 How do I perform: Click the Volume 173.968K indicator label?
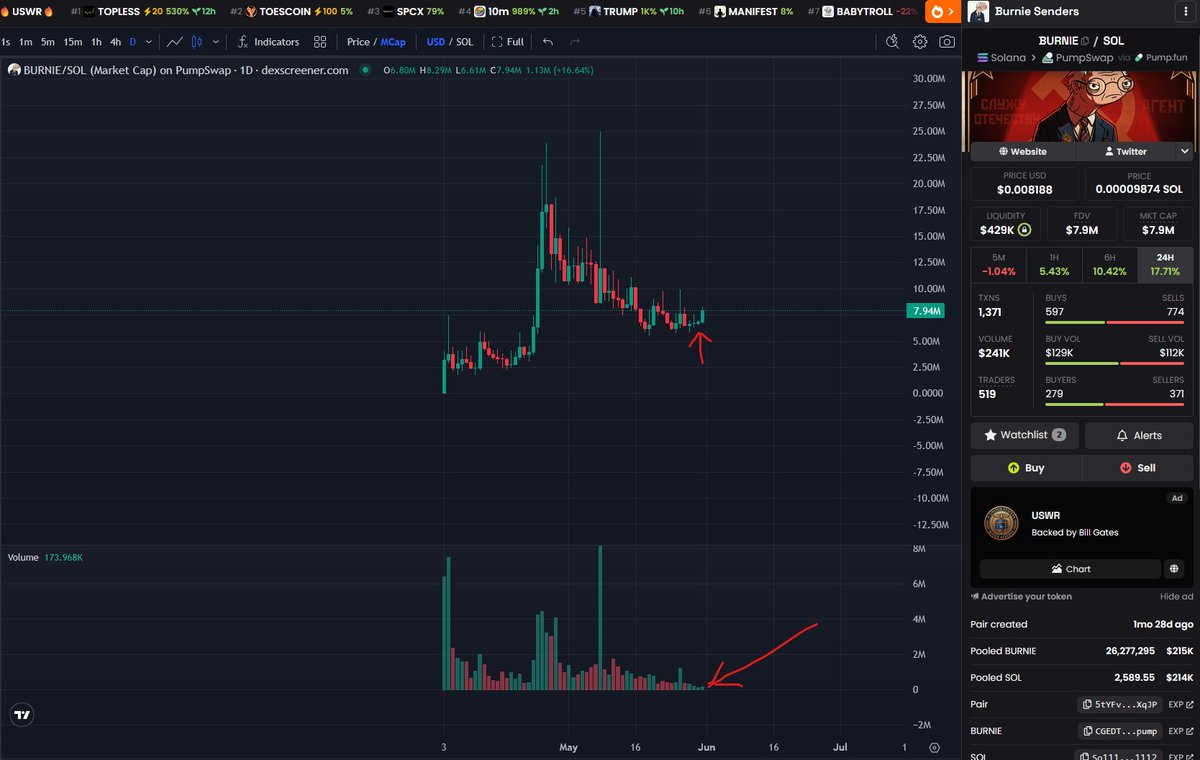pos(45,557)
